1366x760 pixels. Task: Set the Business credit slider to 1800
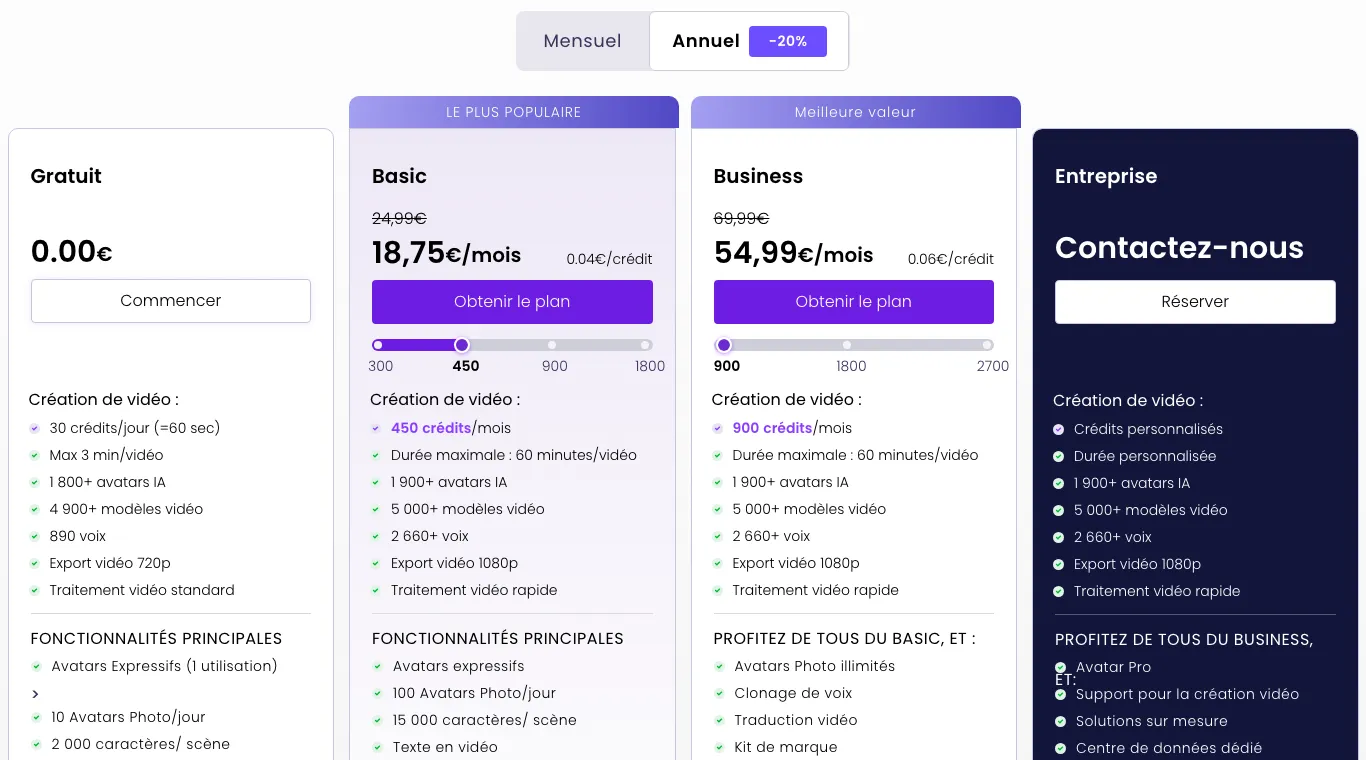(846, 345)
